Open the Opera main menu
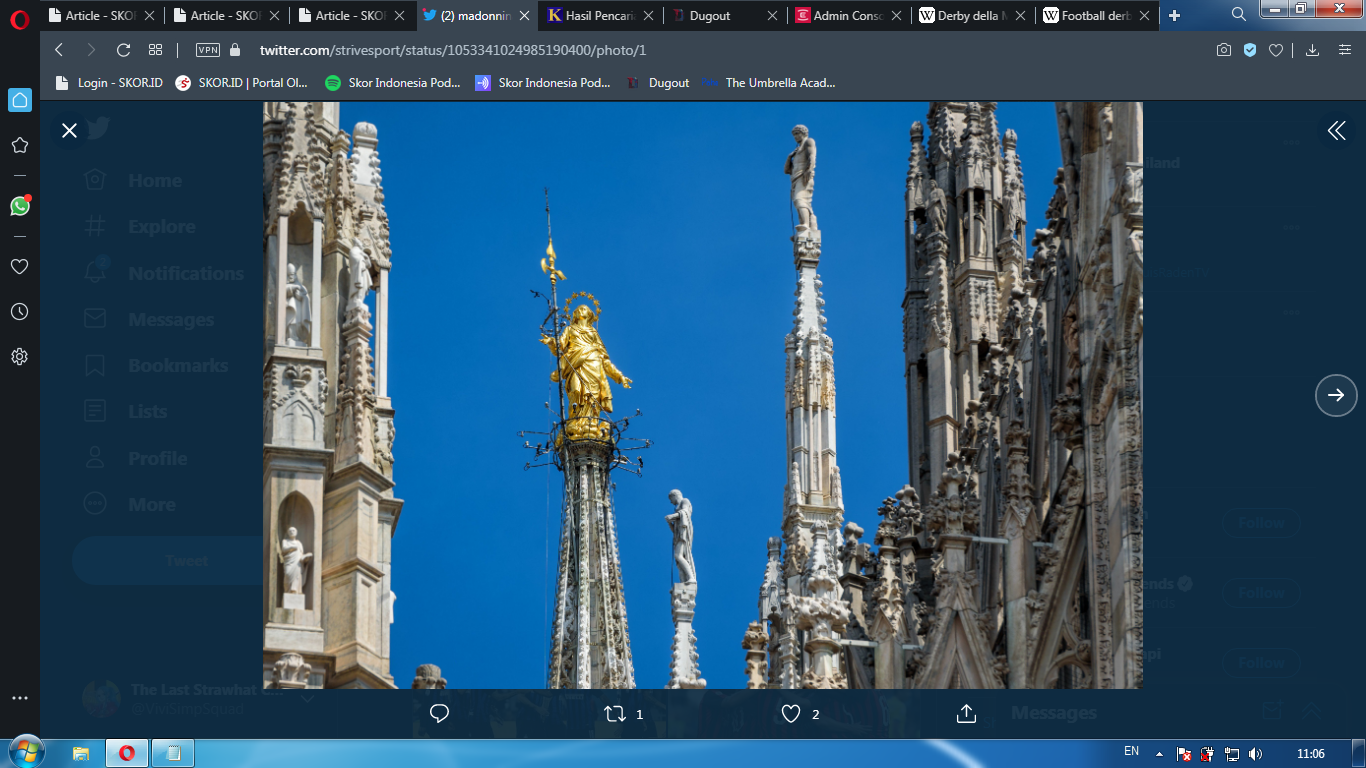Screen dimensions: 1366x768 click(x=20, y=18)
